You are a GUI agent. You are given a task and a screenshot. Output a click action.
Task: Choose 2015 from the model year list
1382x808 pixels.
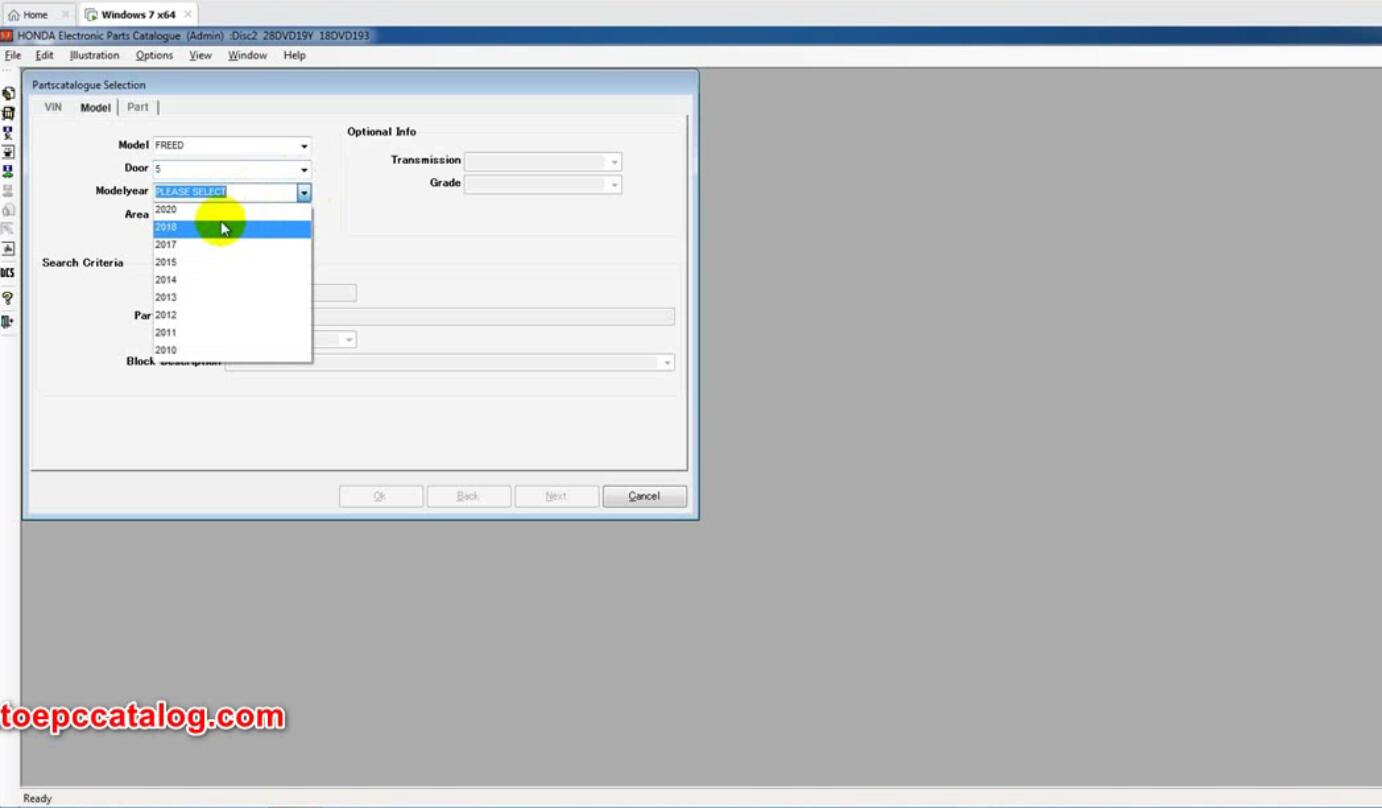pyautogui.click(x=232, y=263)
